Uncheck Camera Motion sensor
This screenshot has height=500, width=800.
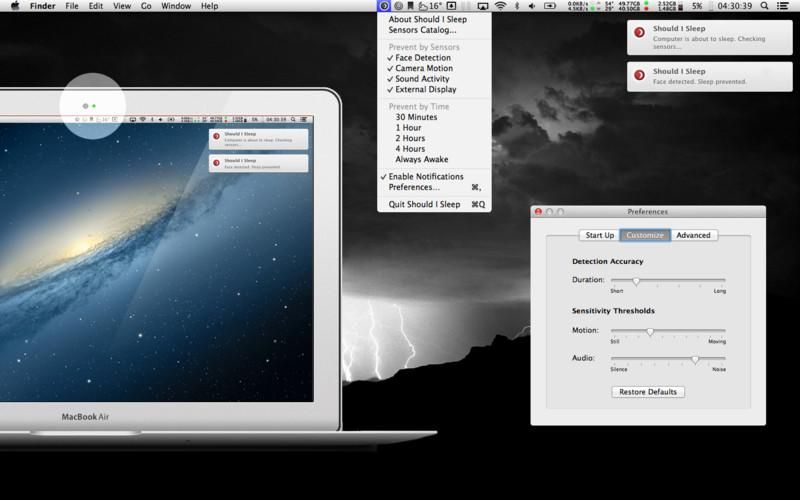point(423,68)
